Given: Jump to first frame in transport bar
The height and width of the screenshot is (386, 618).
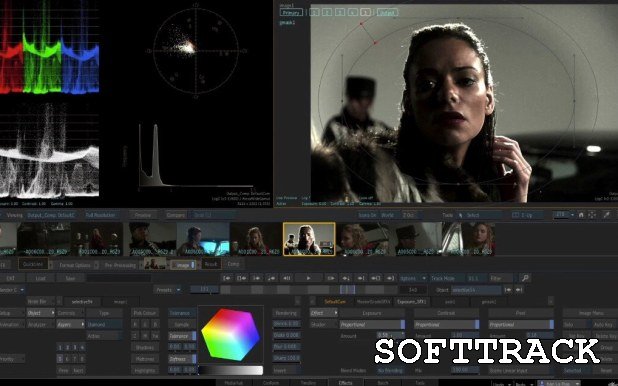Looking at the screenshot, I should pyautogui.click(x=227, y=278).
